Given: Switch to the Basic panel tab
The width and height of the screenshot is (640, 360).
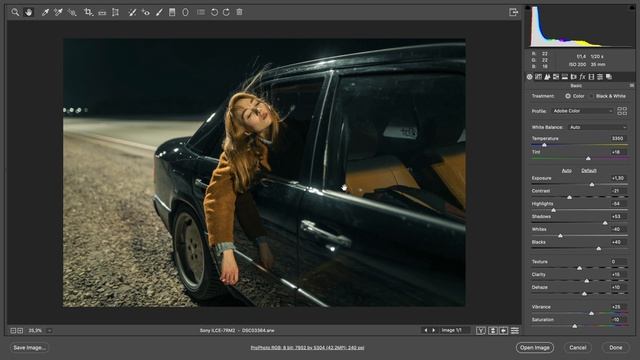Looking at the screenshot, I should (529, 77).
